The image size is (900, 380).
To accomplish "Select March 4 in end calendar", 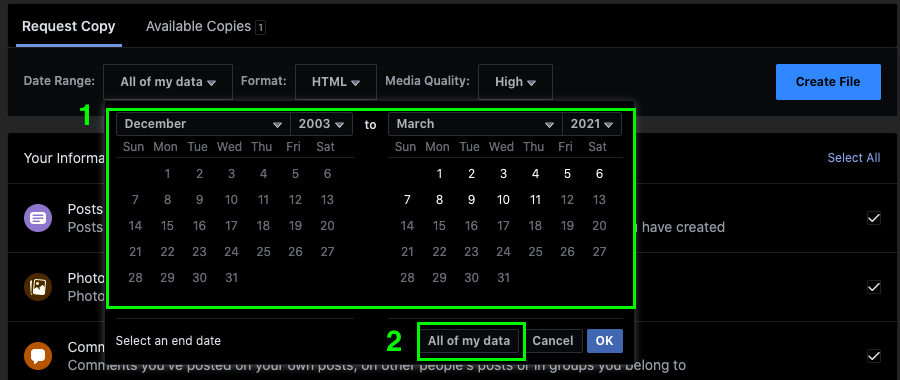I will [535, 174].
